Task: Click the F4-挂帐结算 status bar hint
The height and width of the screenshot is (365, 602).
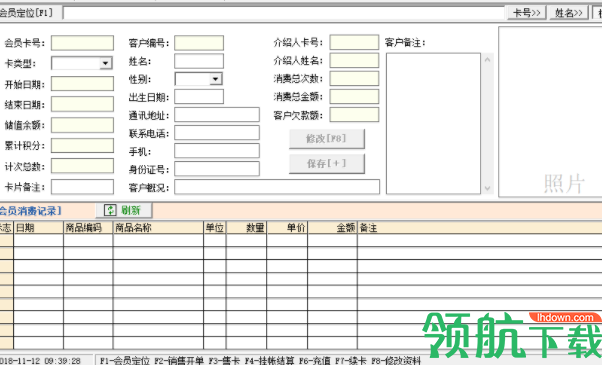Action: (x=270, y=361)
